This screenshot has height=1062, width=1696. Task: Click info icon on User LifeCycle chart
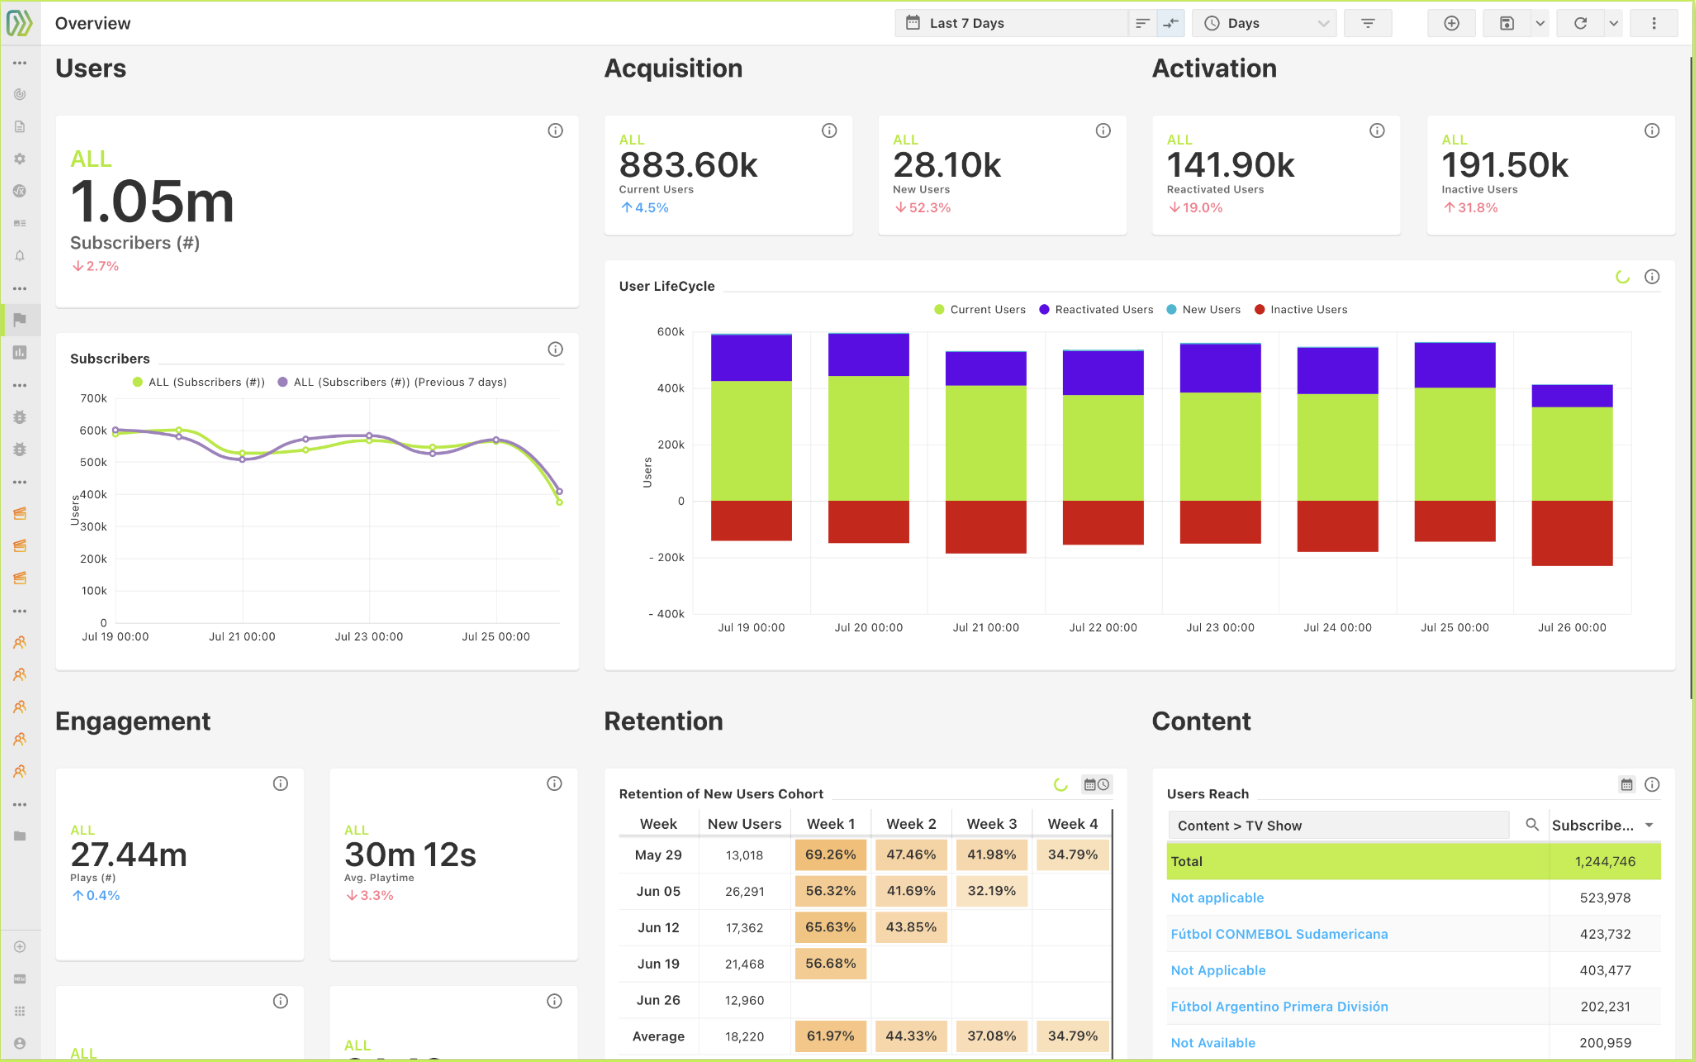click(x=1652, y=277)
